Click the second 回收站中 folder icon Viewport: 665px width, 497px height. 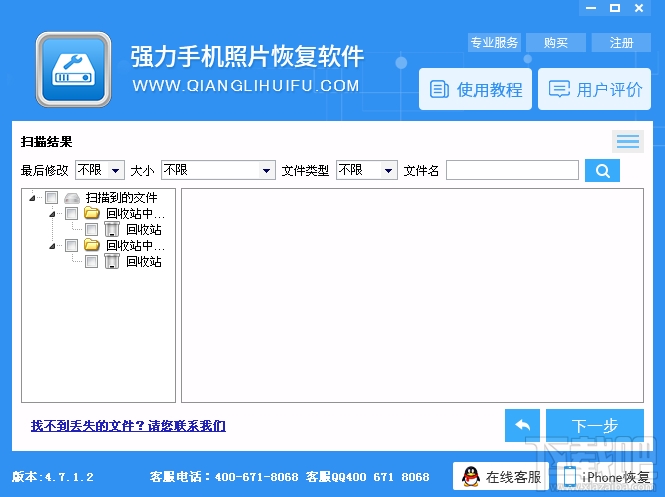[92, 245]
